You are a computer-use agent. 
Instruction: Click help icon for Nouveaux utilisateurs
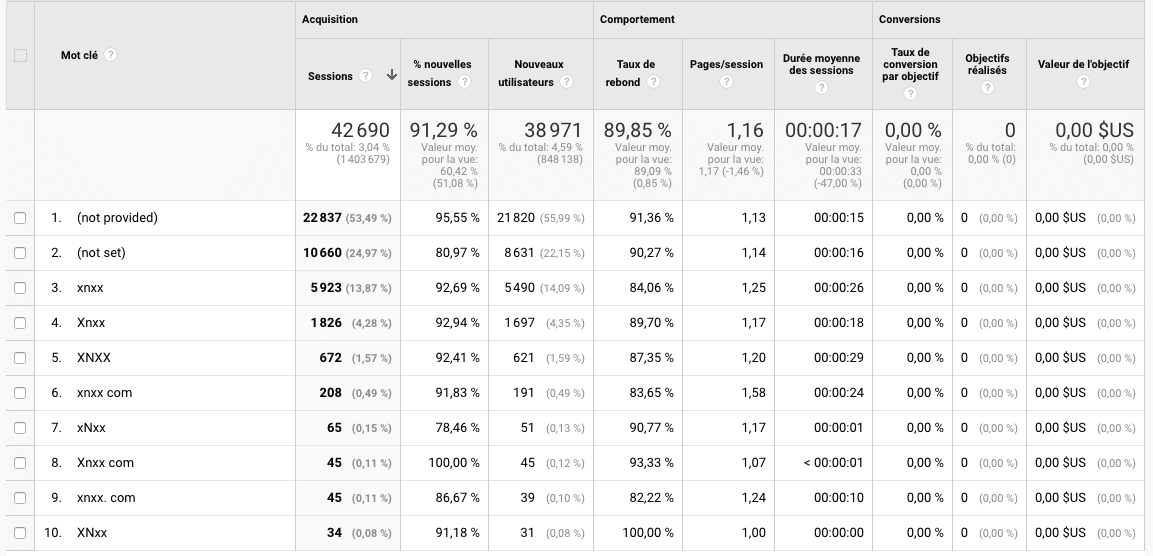click(567, 82)
